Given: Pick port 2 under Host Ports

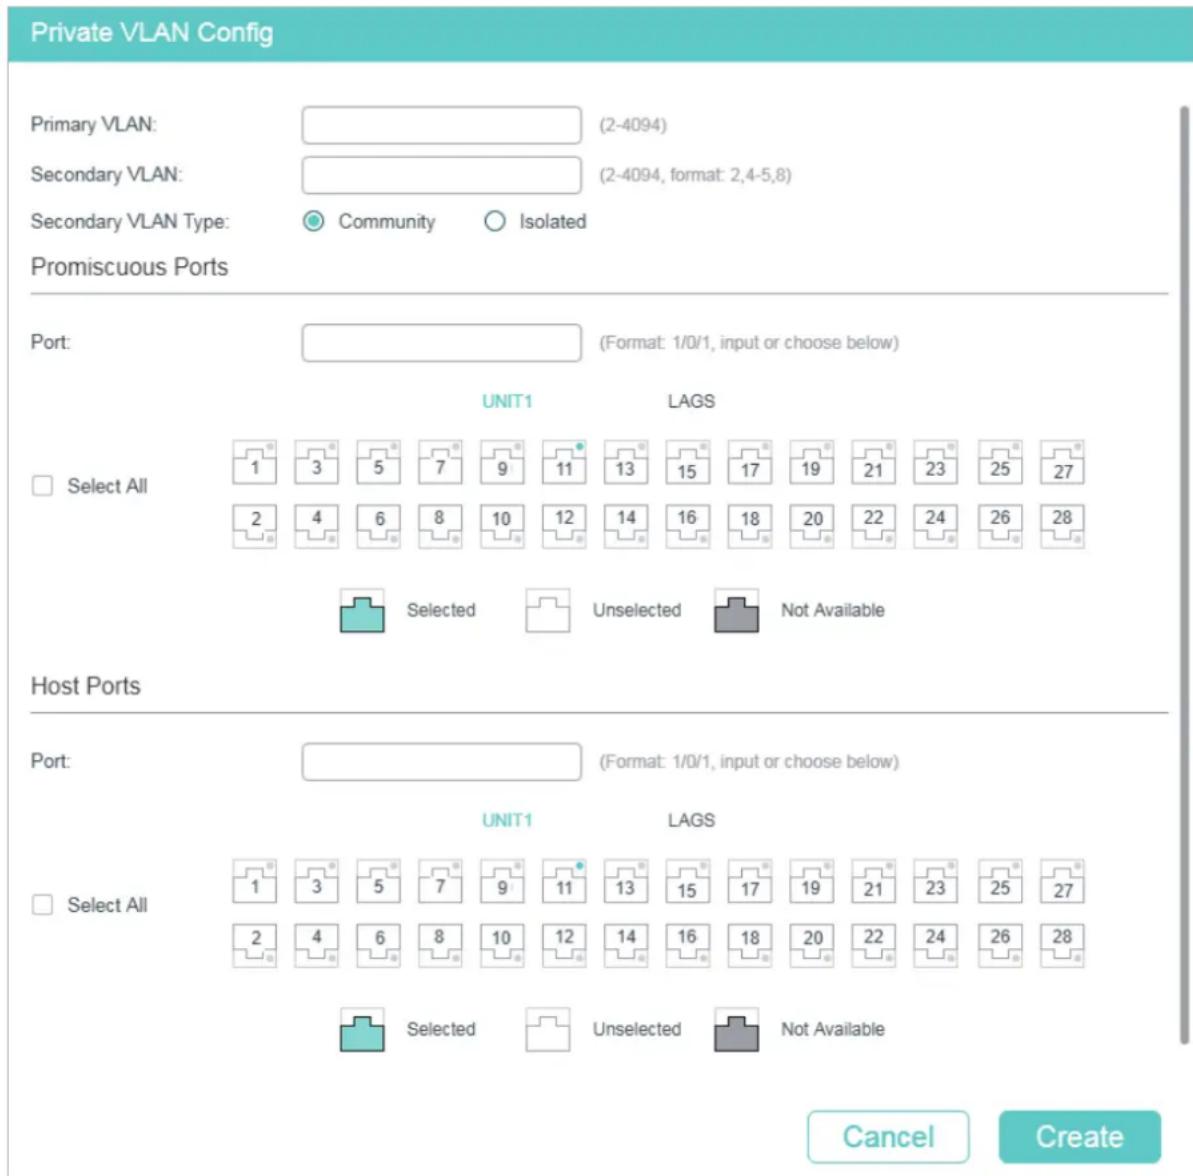Looking at the screenshot, I should click(255, 946).
